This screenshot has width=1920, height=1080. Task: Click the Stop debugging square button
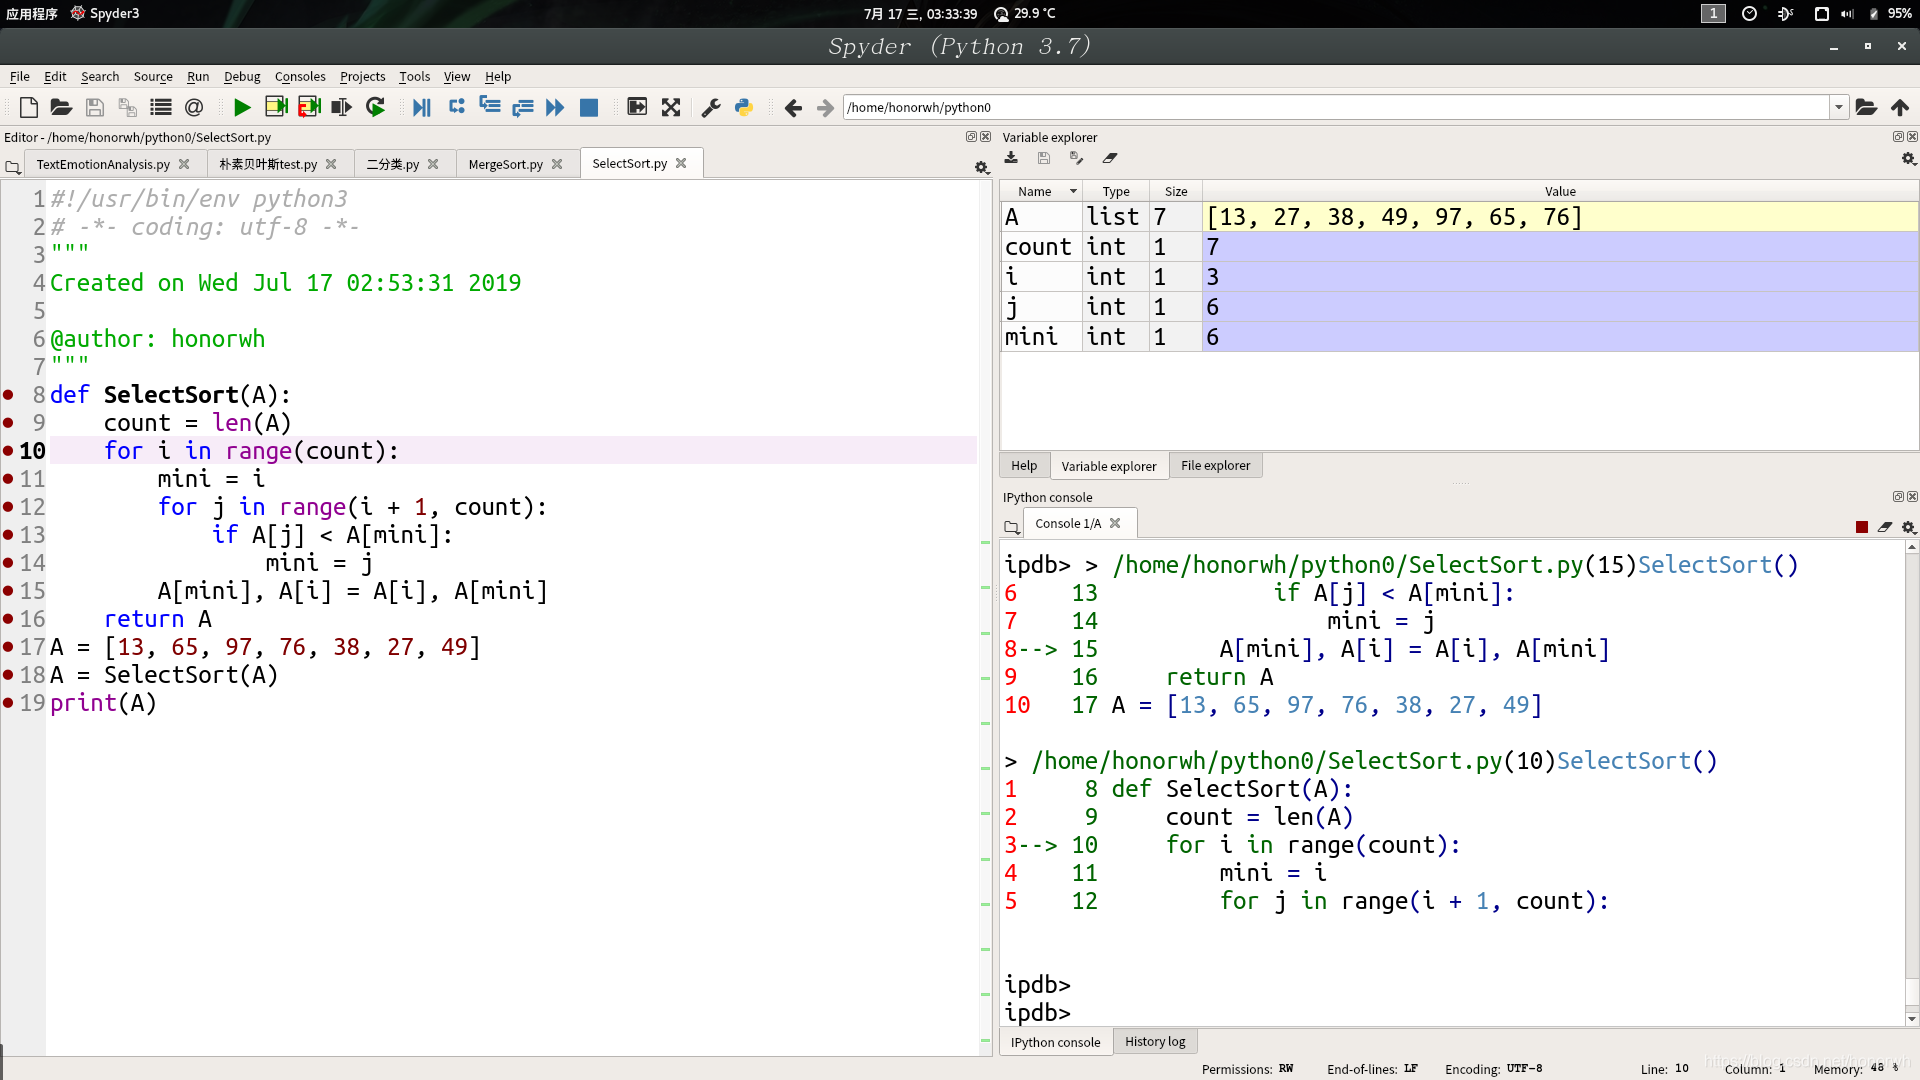589,107
